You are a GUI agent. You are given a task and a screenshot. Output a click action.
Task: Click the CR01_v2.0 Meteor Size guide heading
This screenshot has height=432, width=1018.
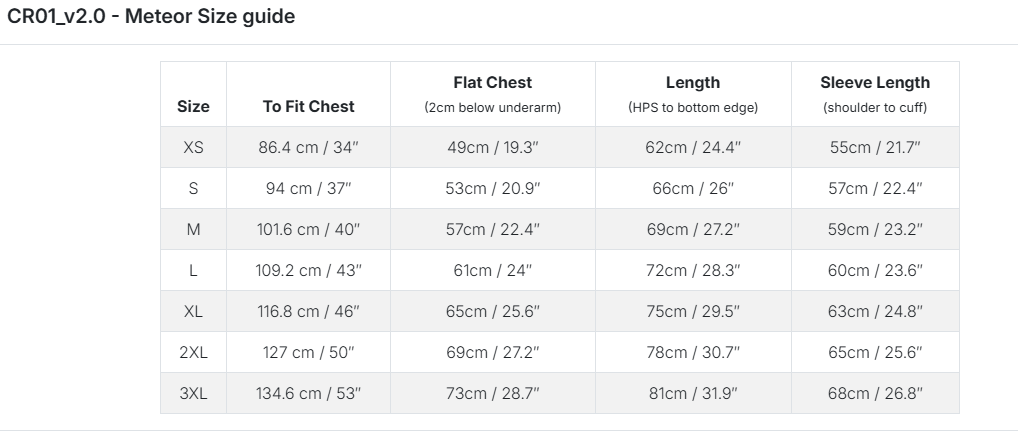point(151,16)
